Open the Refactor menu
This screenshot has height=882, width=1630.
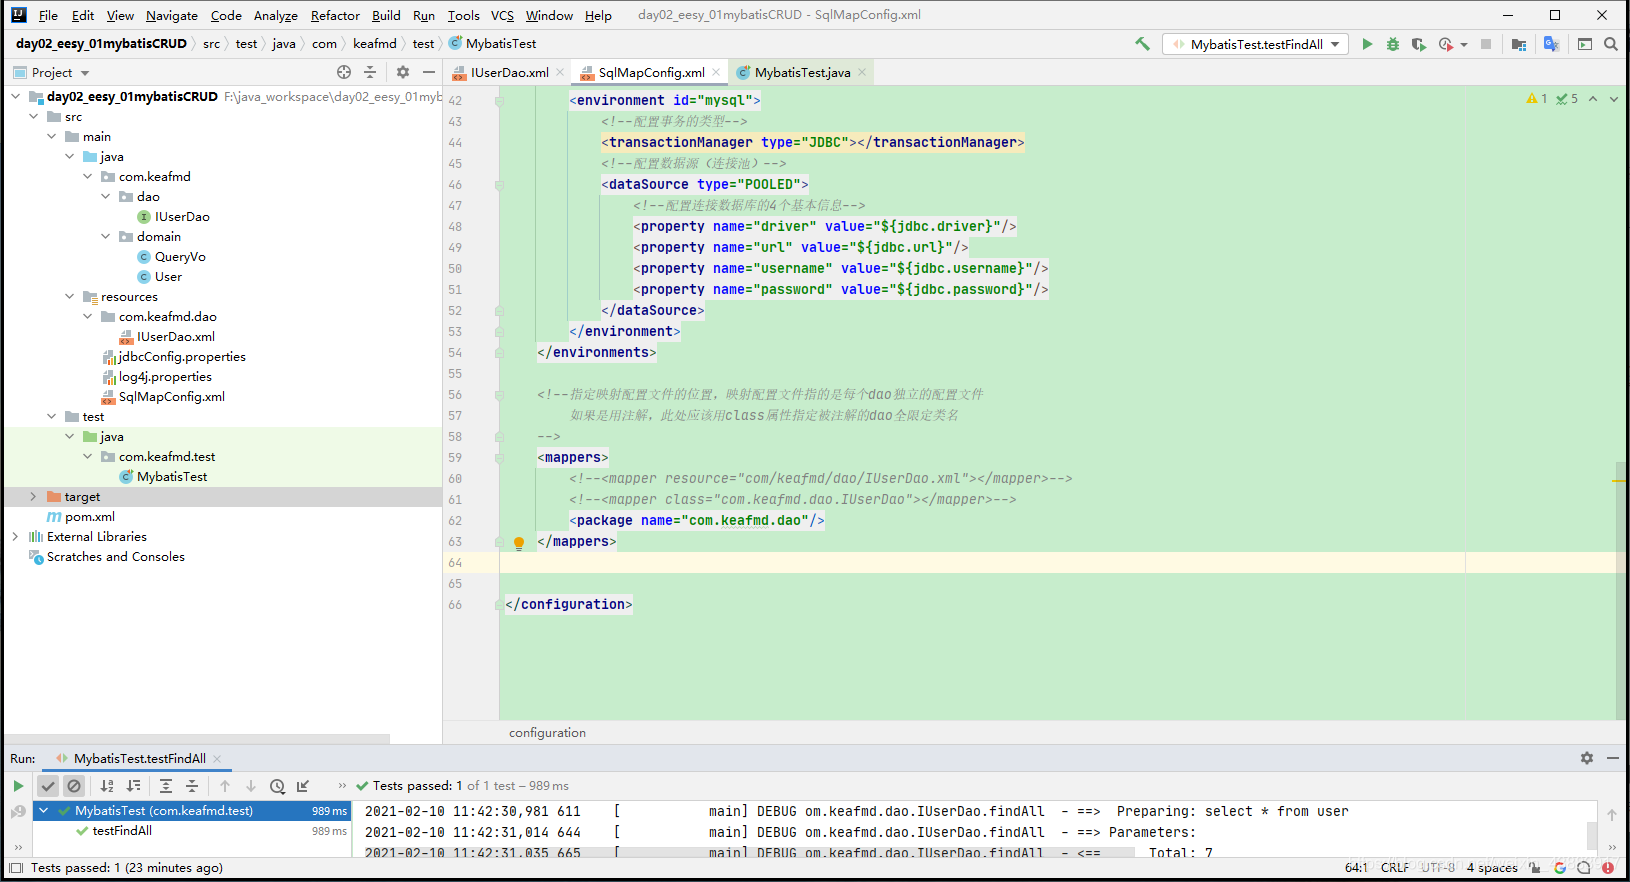coord(335,15)
